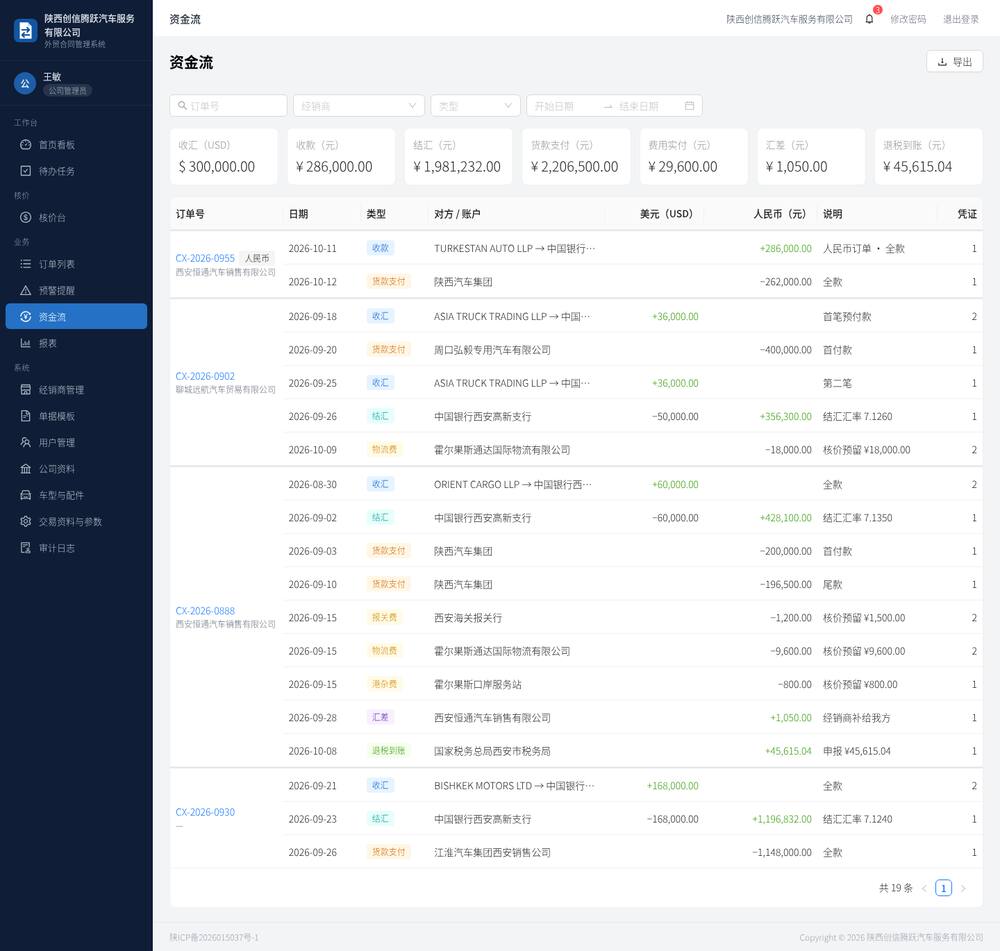Image resolution: width=1000 pixels, height=951 pixels.
Task: Click the 订单列表 list icon
Action: click(x=26, y=264)
